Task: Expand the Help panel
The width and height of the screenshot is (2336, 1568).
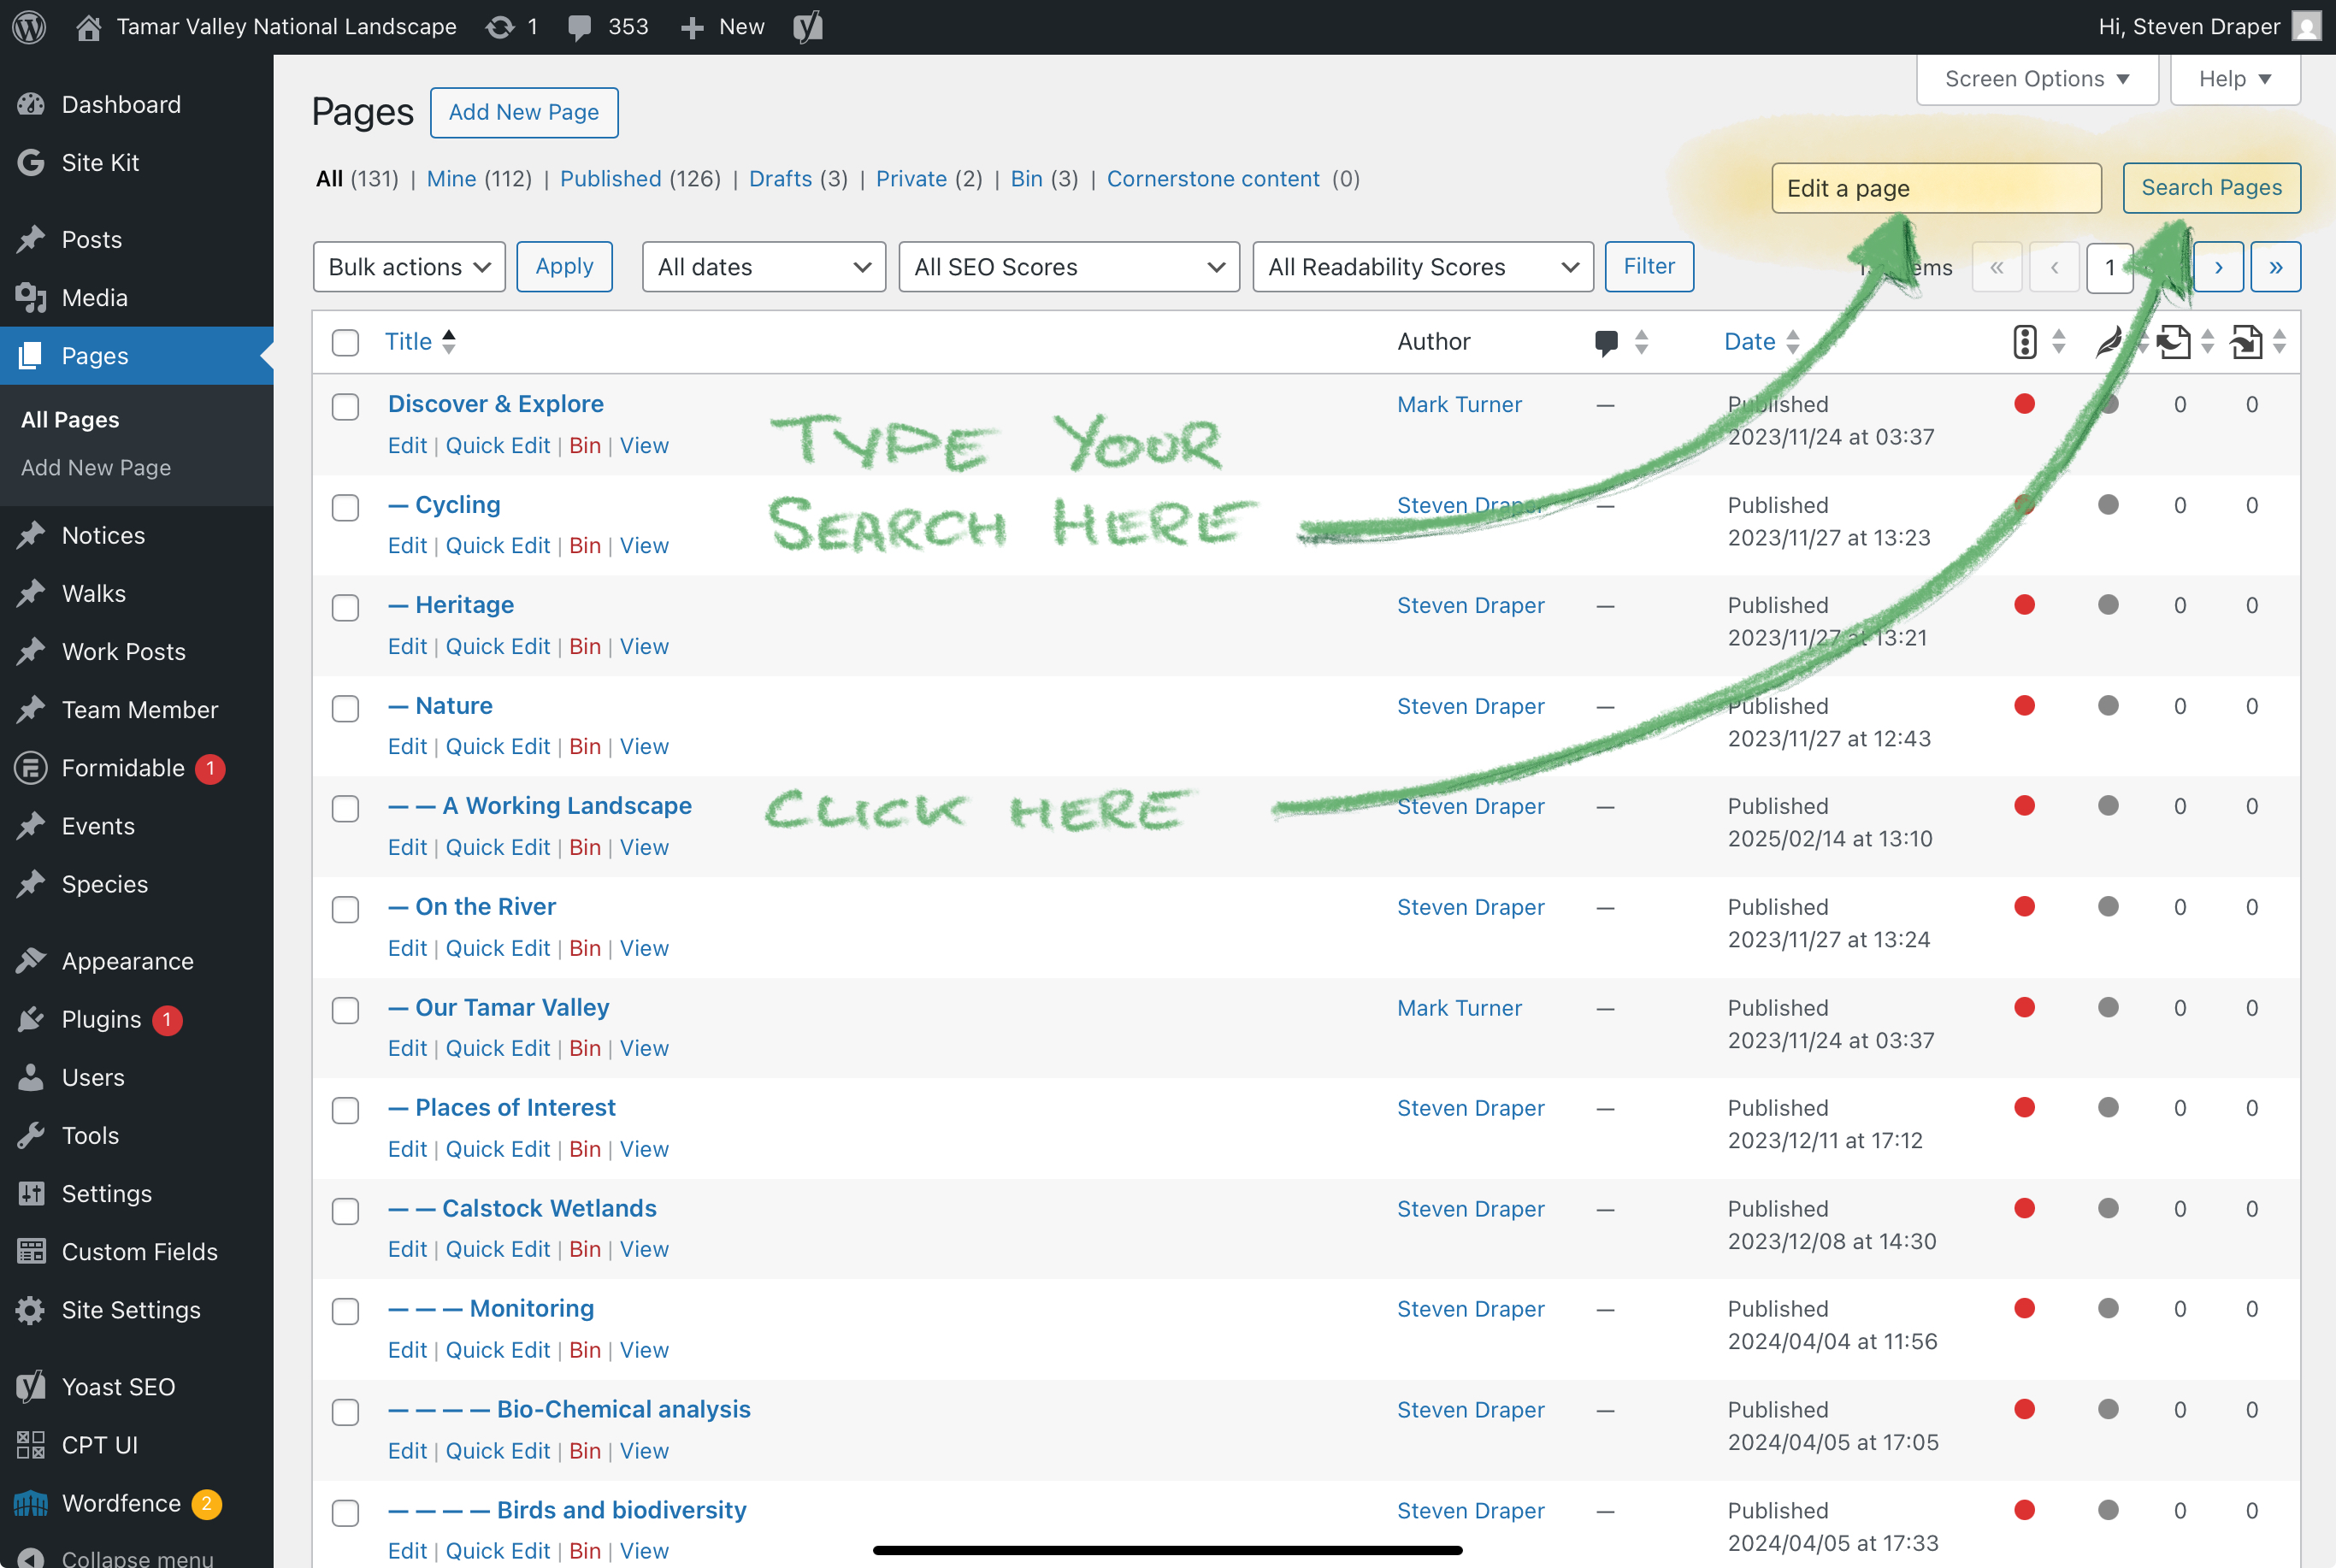Action: pyautogui.click(x=2235, y=79)
